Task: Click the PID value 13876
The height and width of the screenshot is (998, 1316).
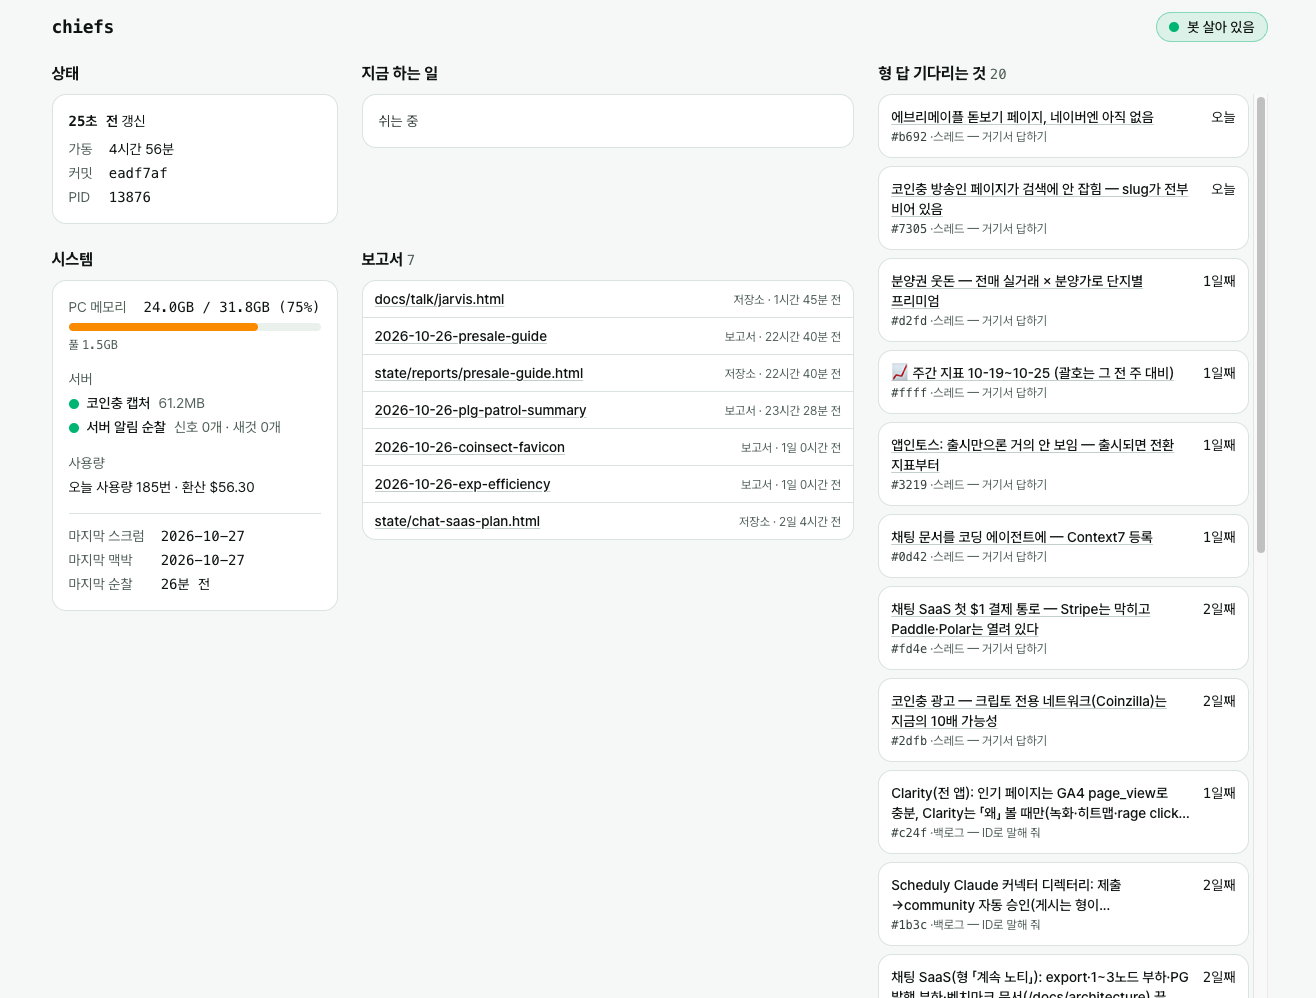Action: 130,197
